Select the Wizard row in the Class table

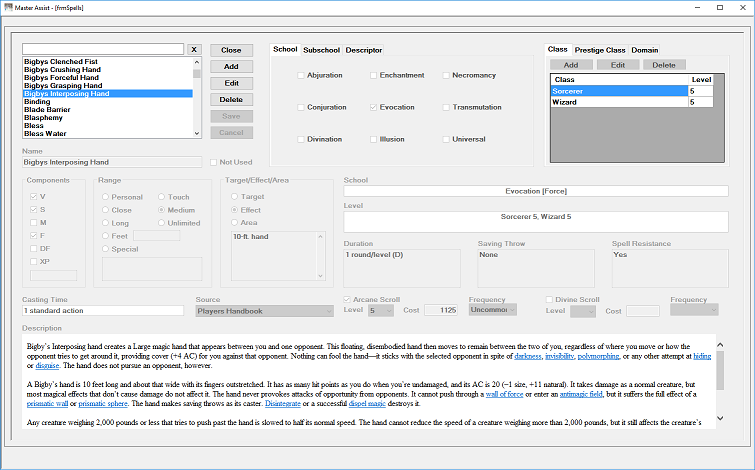click(632, 102)
